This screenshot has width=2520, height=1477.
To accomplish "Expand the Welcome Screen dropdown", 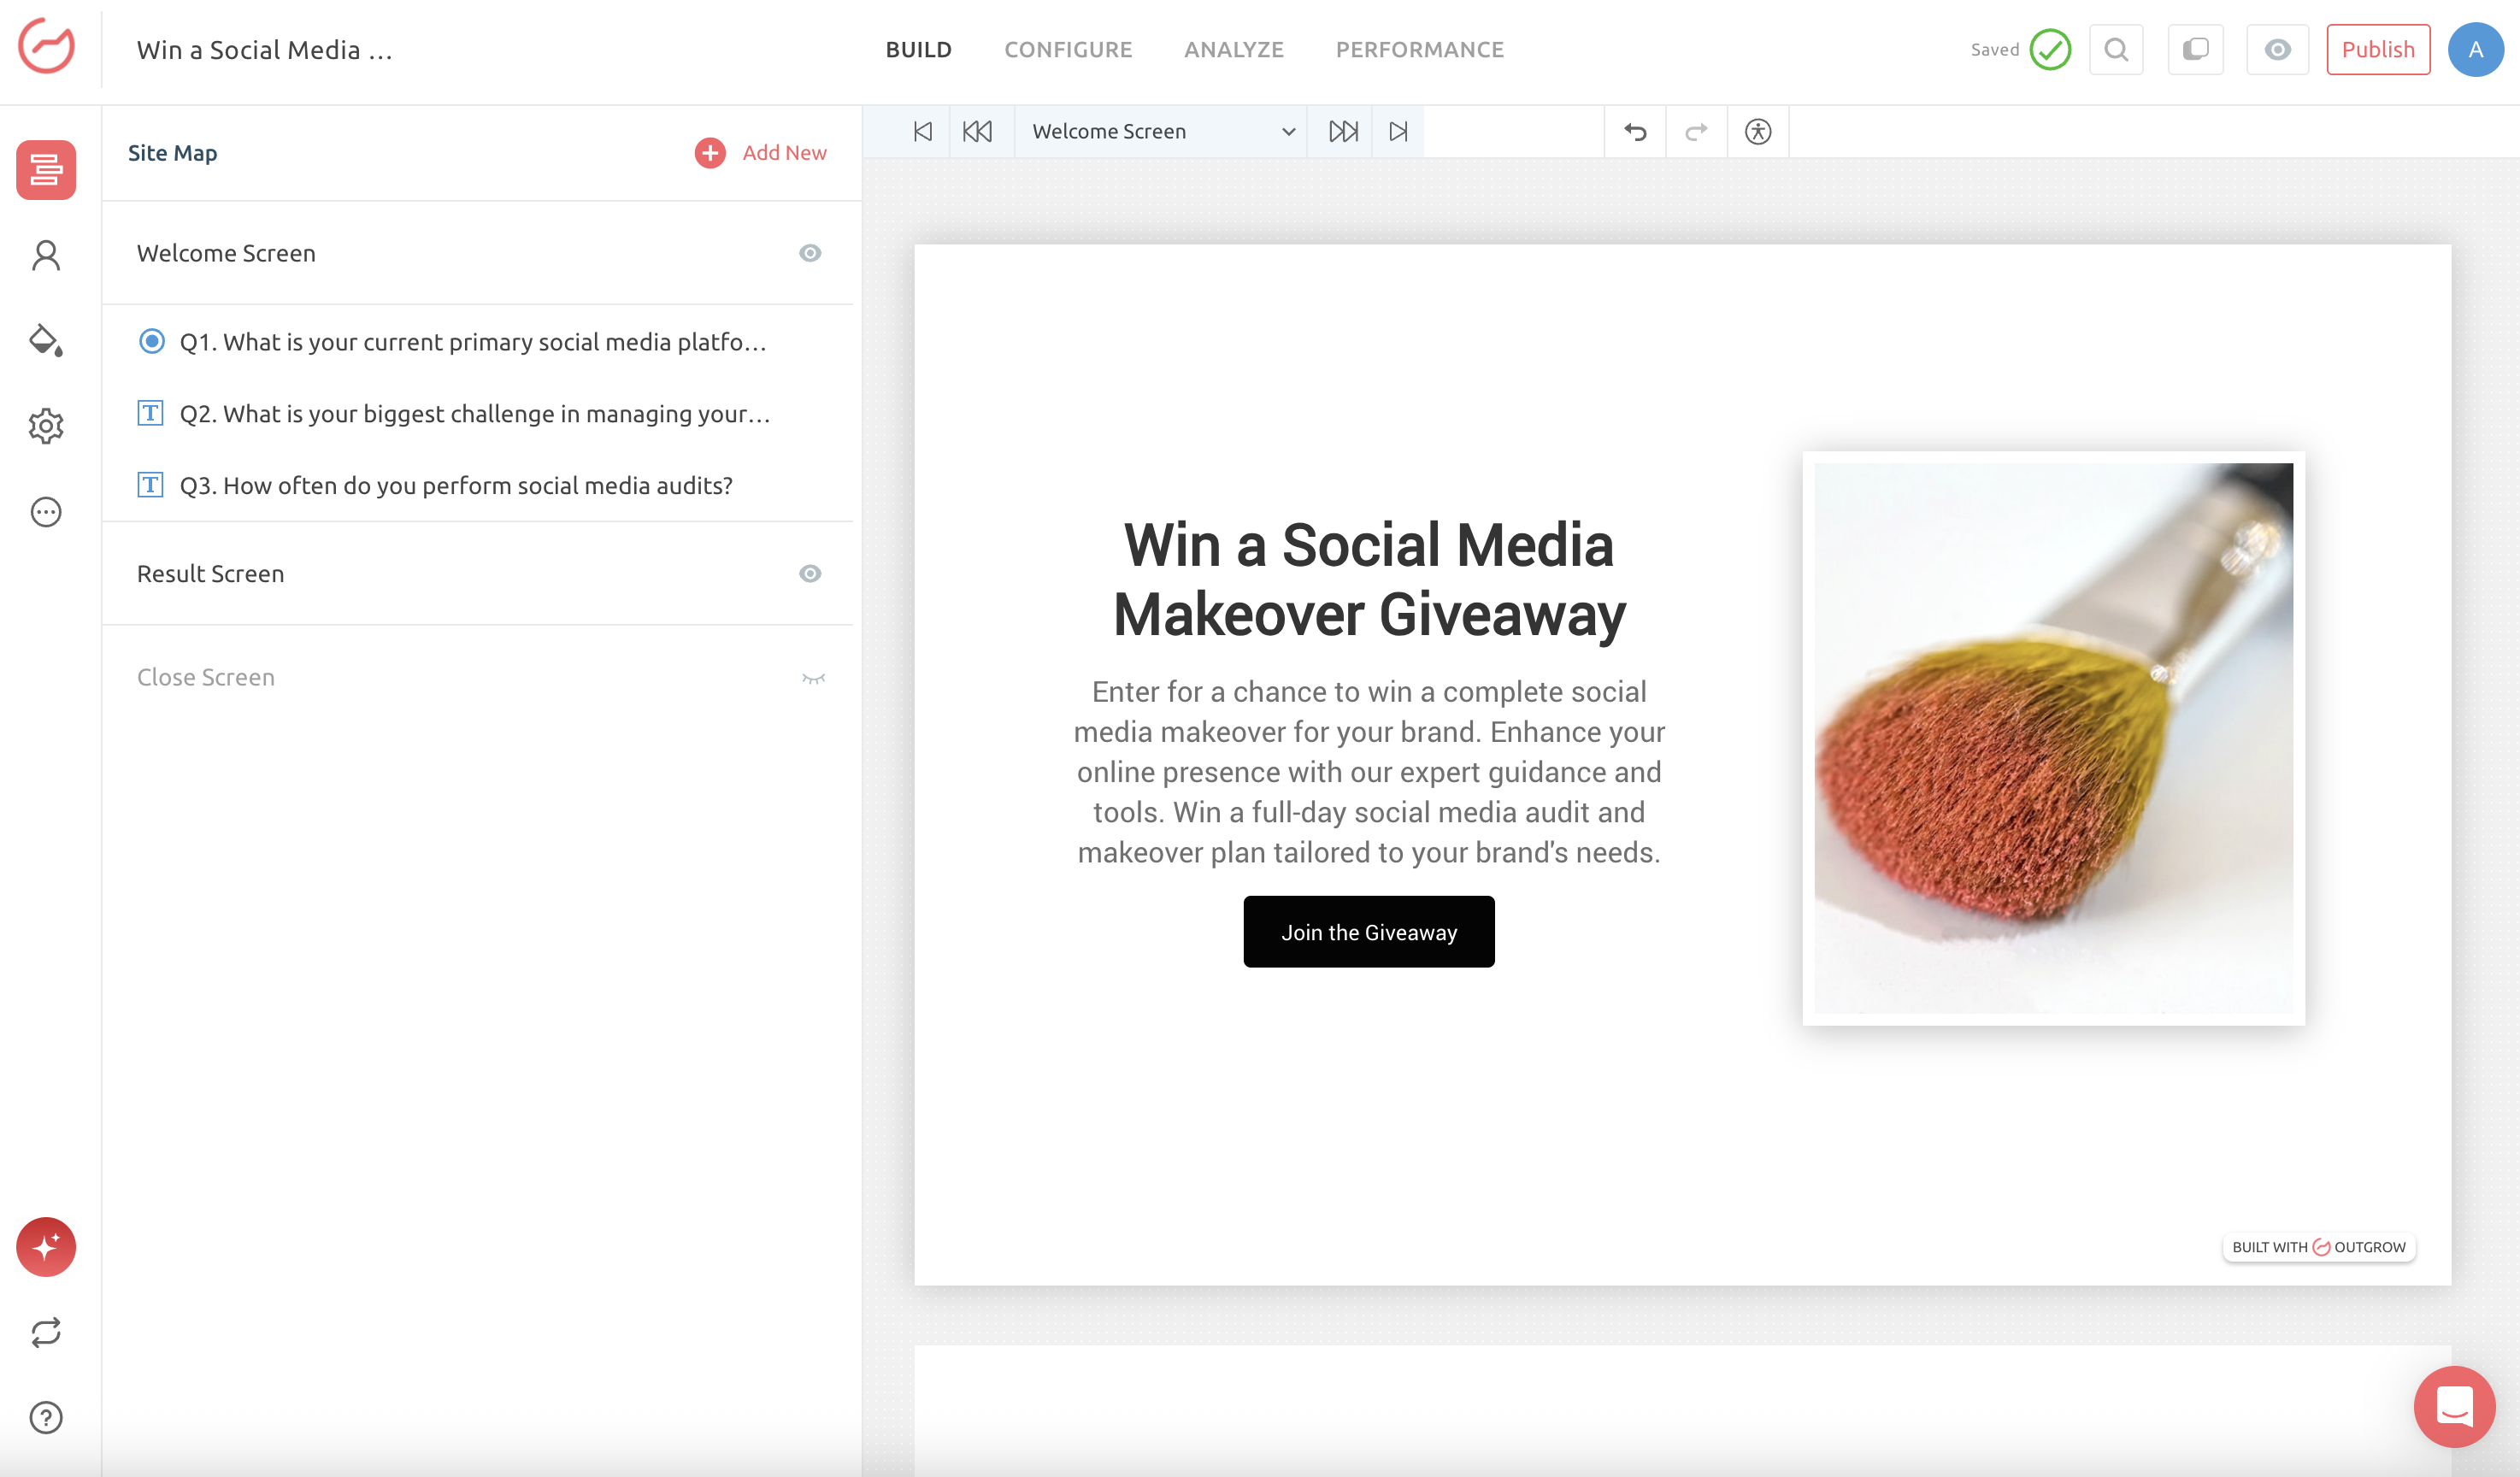I will [x=1288, y=131].
